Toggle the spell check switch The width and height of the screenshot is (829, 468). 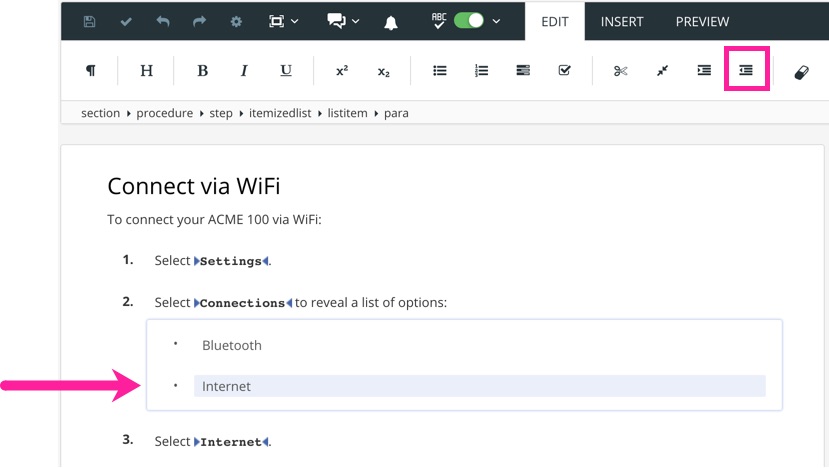pos(469,21)
